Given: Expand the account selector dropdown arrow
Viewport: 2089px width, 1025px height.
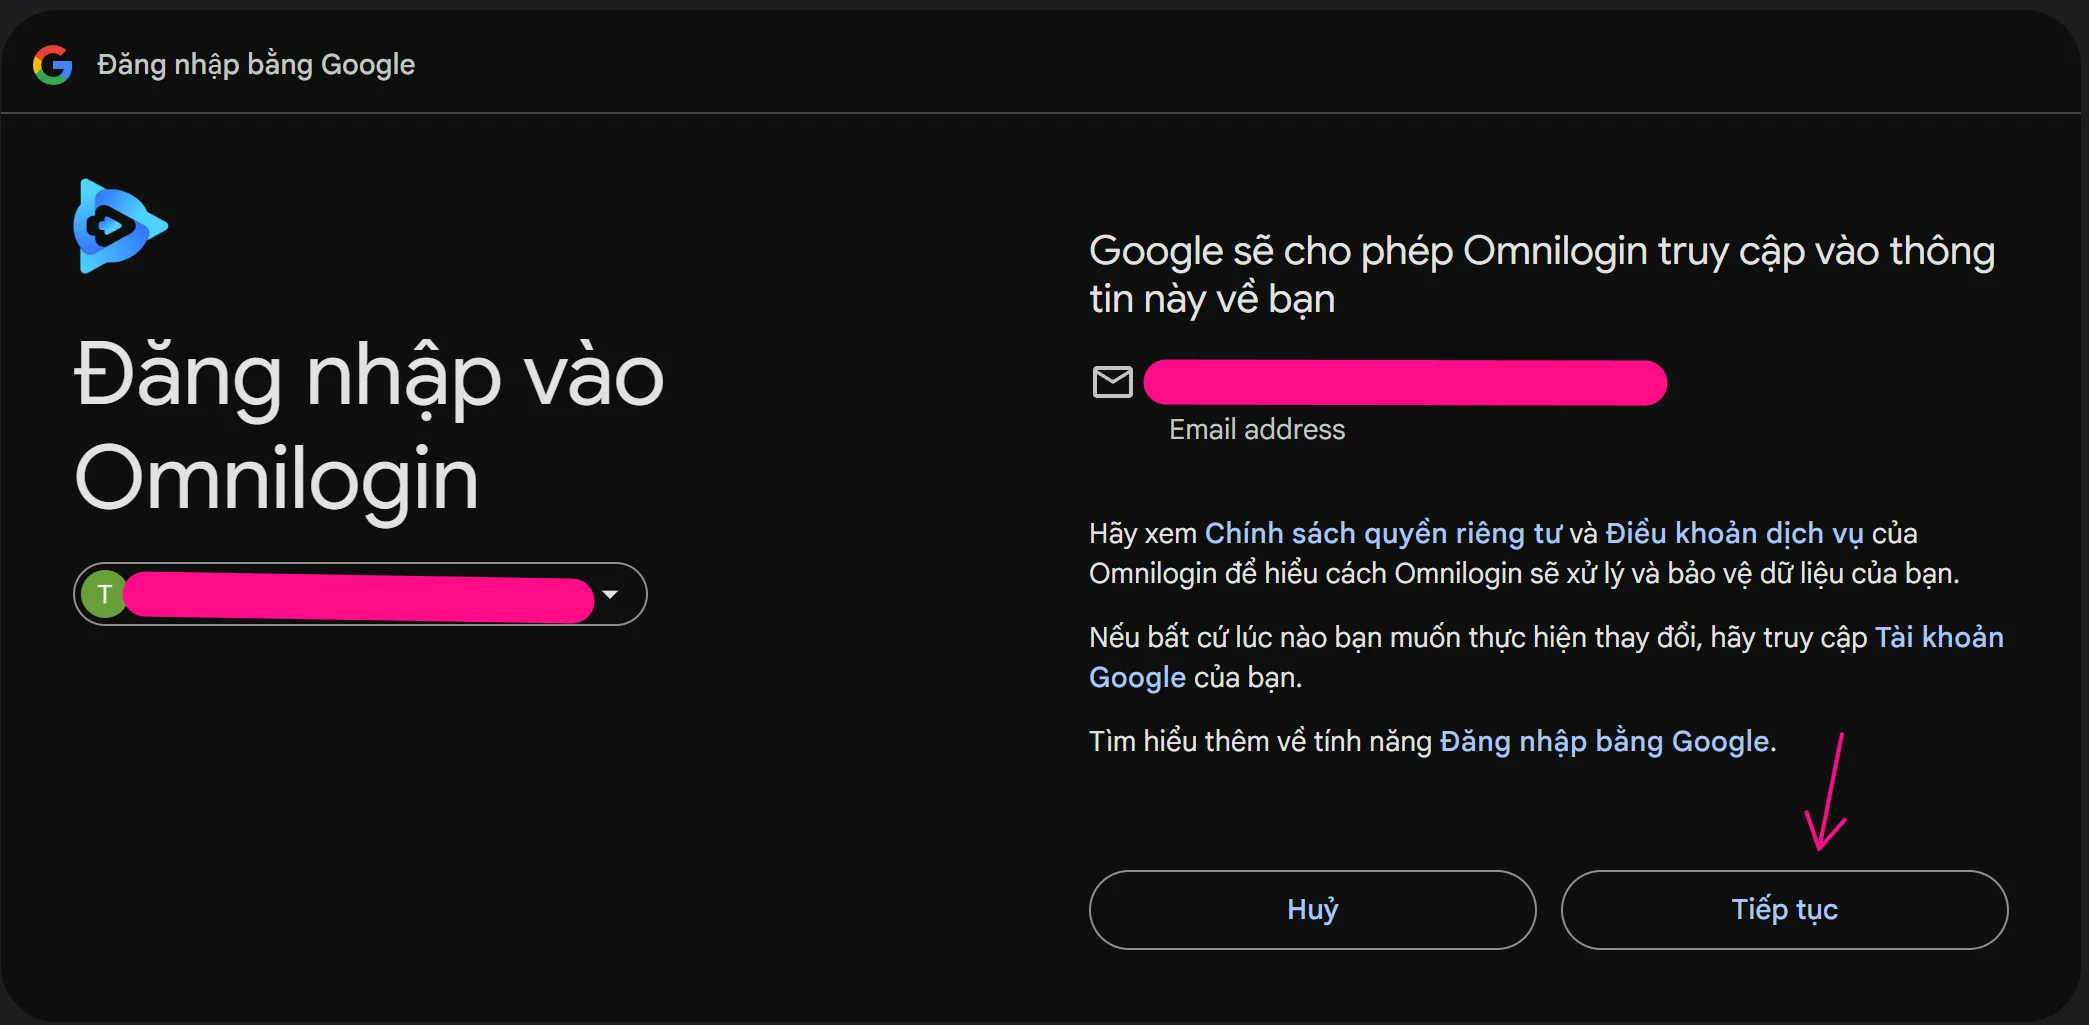Looking at the screenshot, I should click(610, 594).
